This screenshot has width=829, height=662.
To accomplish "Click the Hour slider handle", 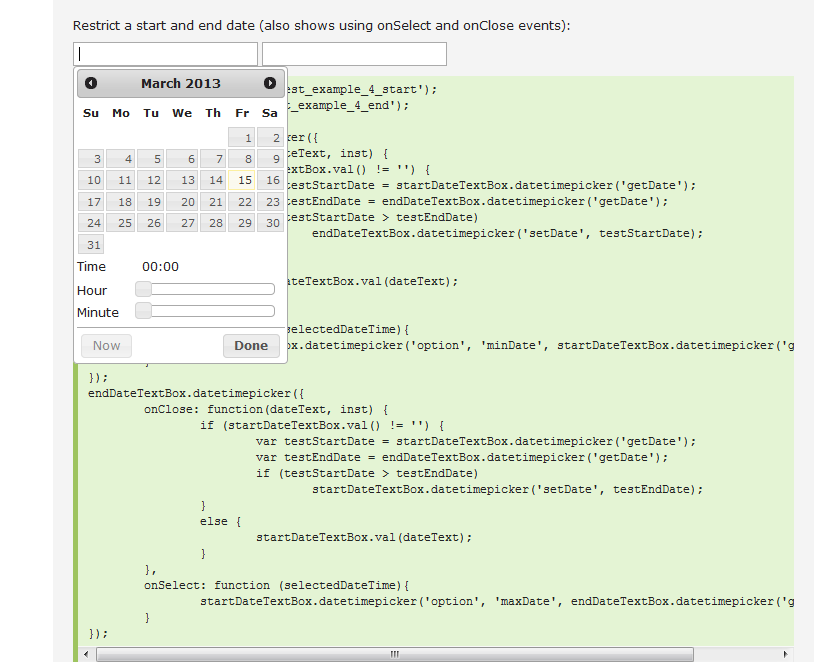I will pos(143,289).
